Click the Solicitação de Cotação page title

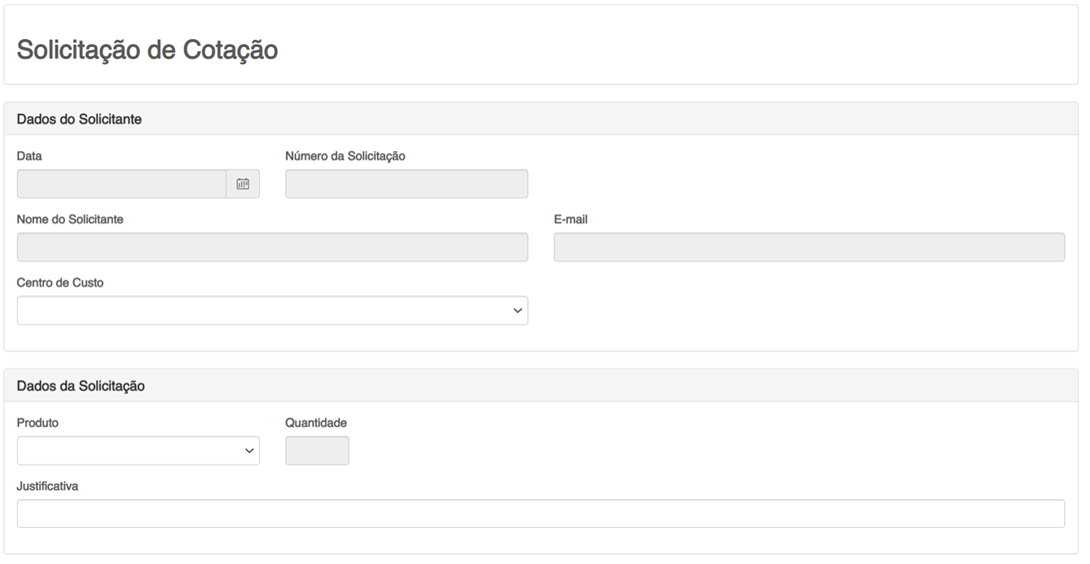(147, 50)
